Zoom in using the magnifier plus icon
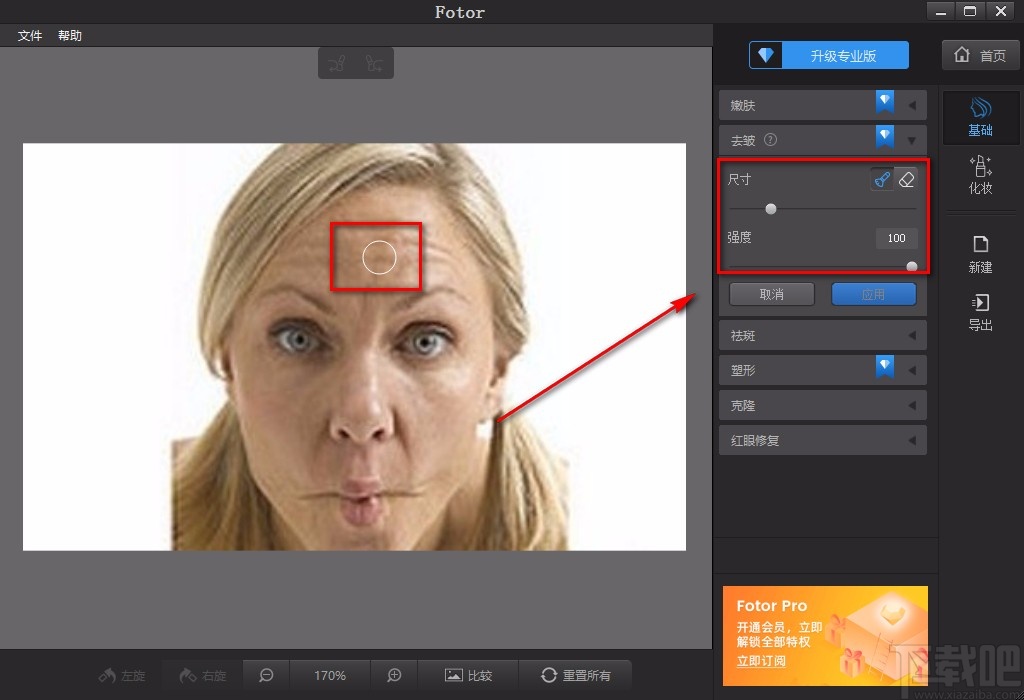 [x=393, y=676]
